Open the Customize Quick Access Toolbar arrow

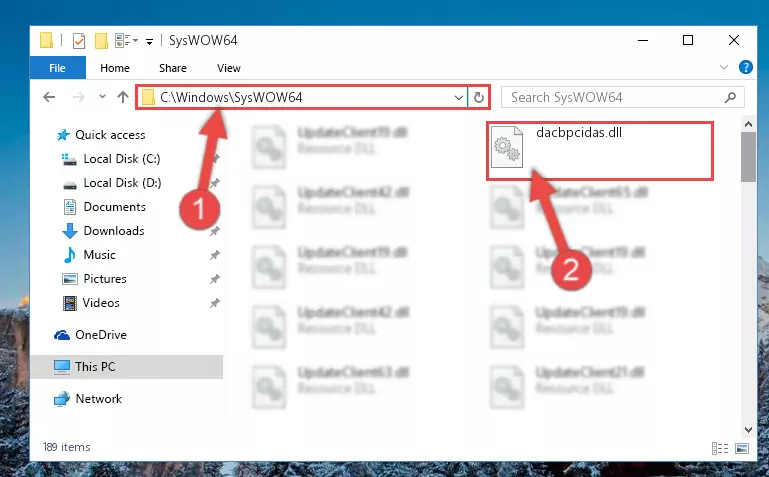pos(149,42)
